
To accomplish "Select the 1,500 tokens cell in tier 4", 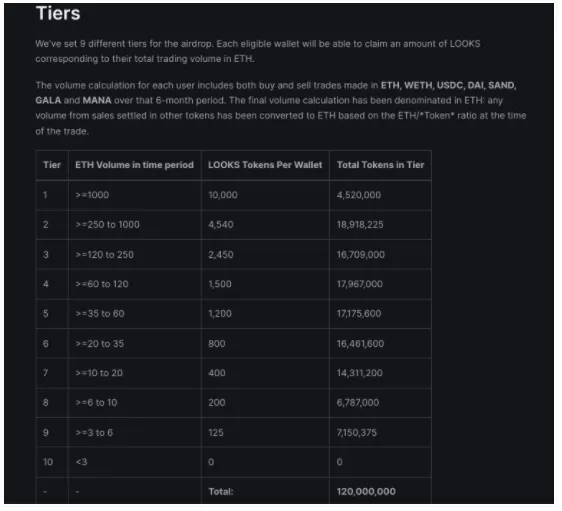I will [x=265, y=284].
